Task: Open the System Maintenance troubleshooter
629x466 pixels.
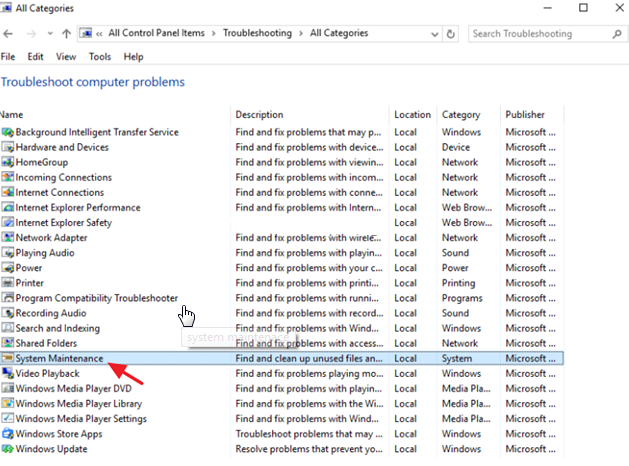Action: pos(59,359)
